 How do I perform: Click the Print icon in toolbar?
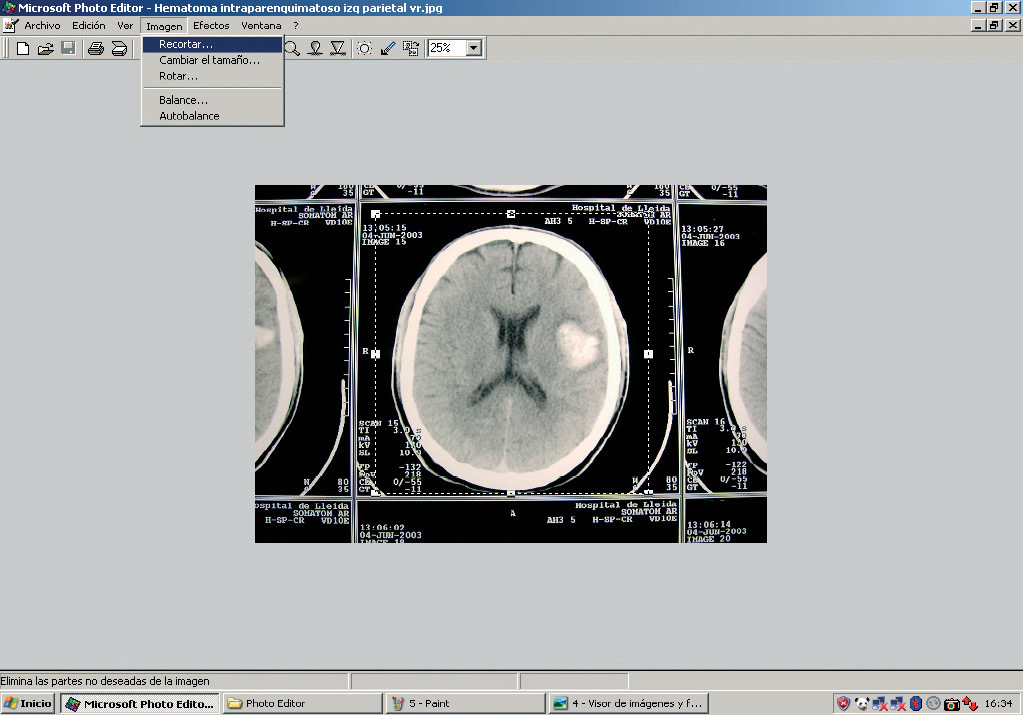pos(96,48)
